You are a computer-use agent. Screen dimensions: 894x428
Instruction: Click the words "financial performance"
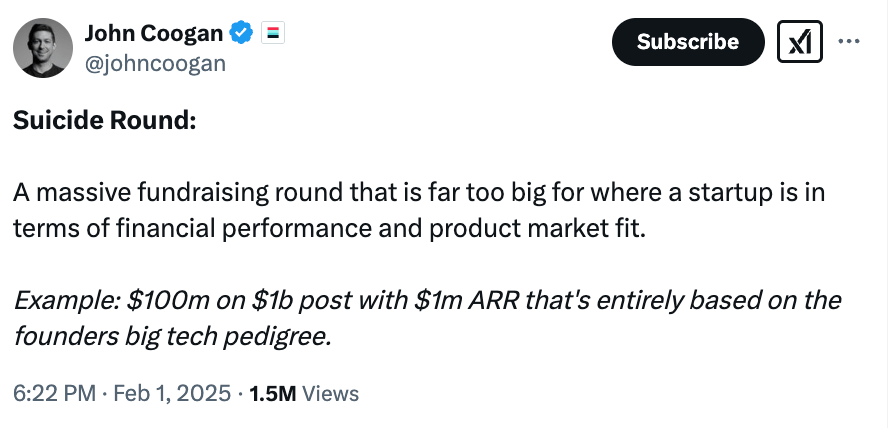coord(239,229)
